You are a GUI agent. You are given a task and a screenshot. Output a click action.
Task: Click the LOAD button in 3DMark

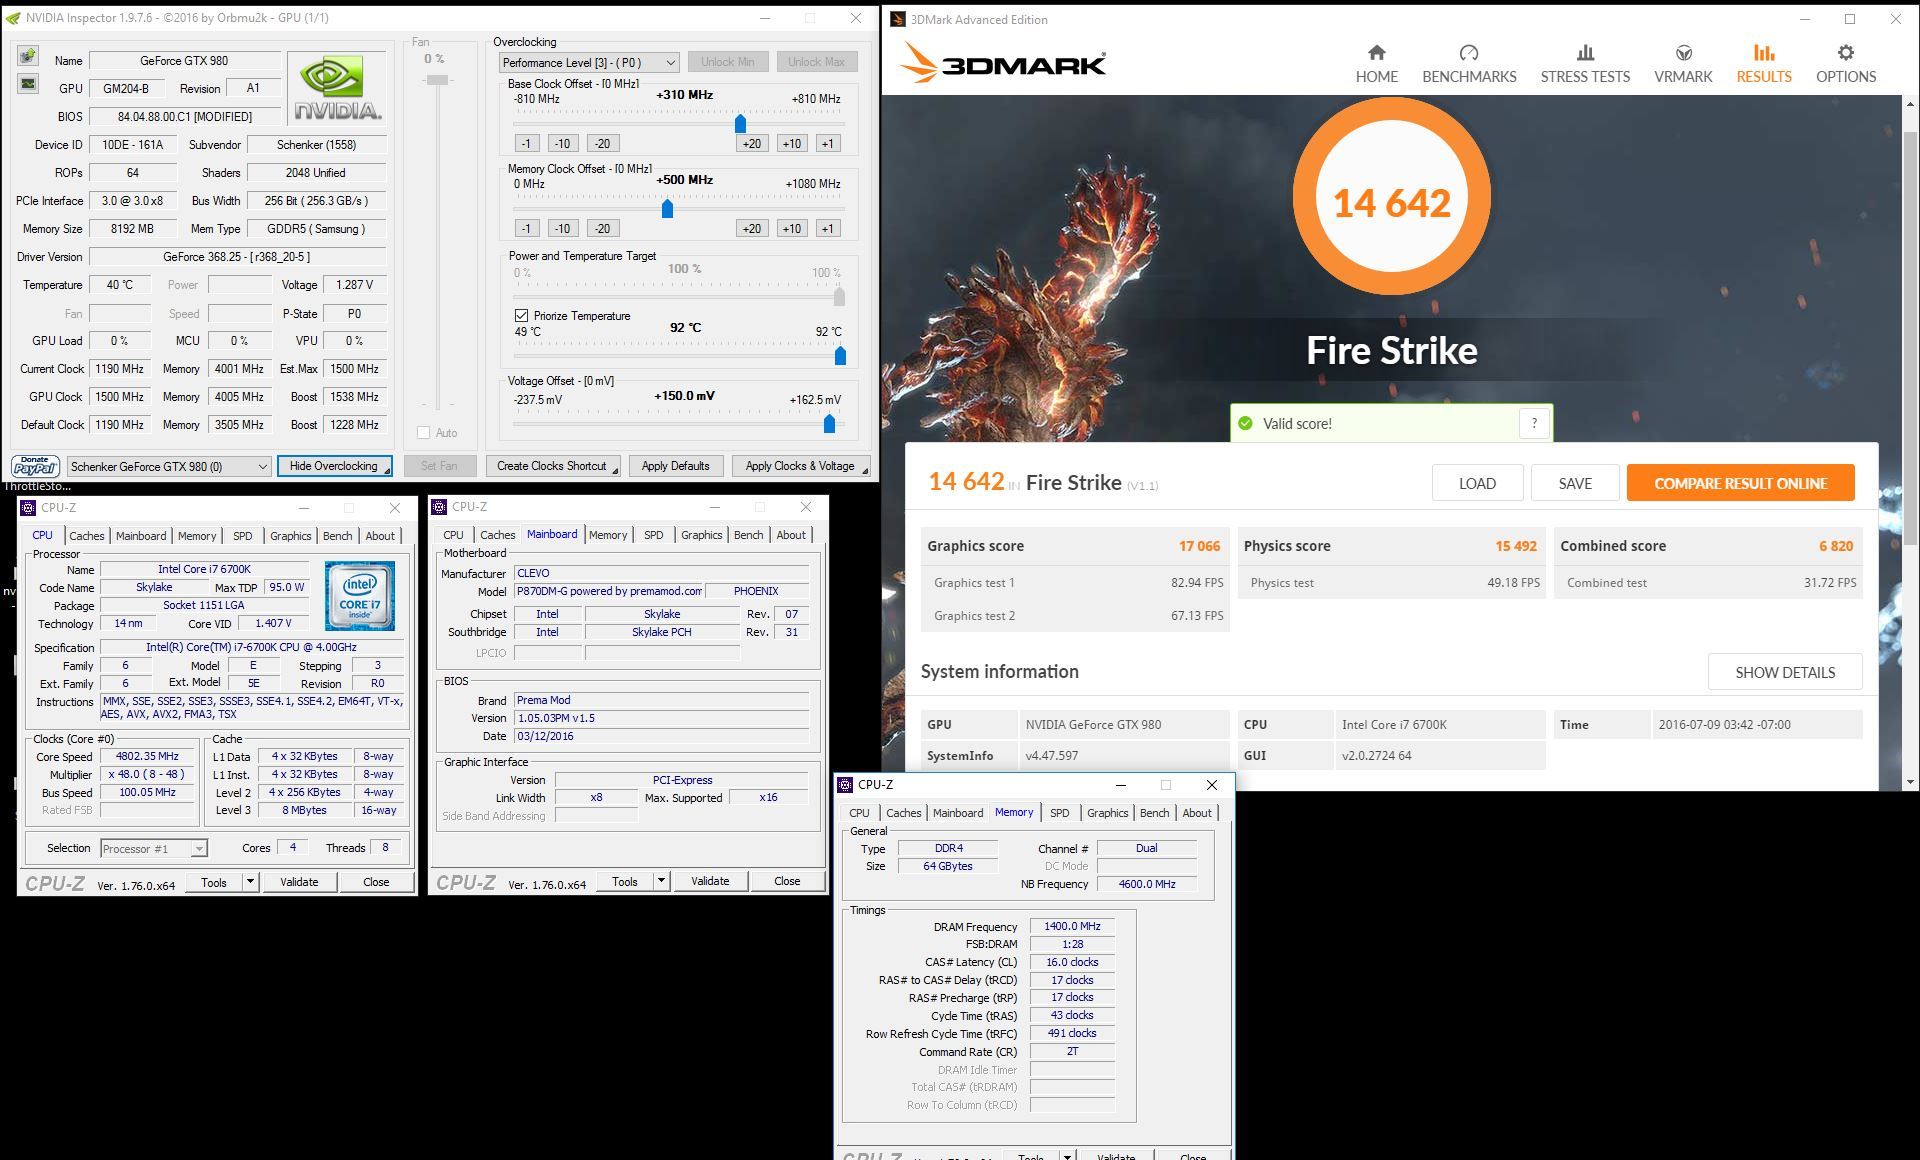[1477, 483]
